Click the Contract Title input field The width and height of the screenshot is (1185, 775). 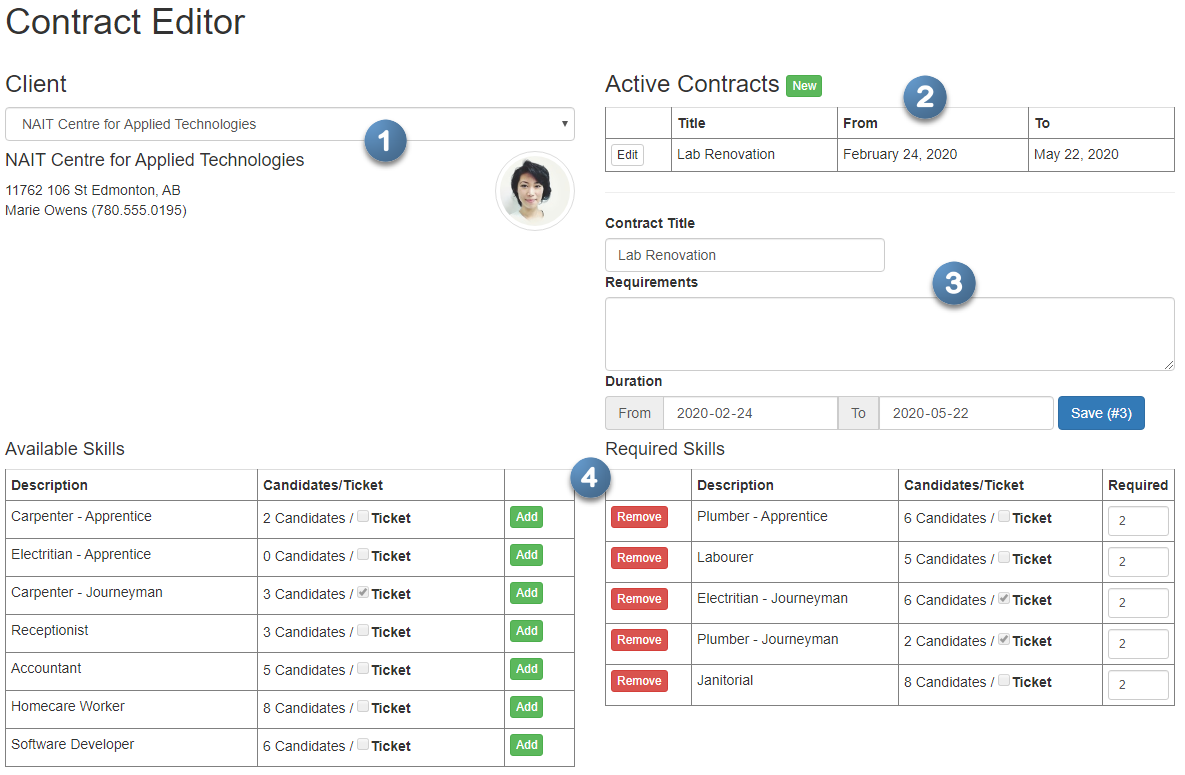[744, 255]
